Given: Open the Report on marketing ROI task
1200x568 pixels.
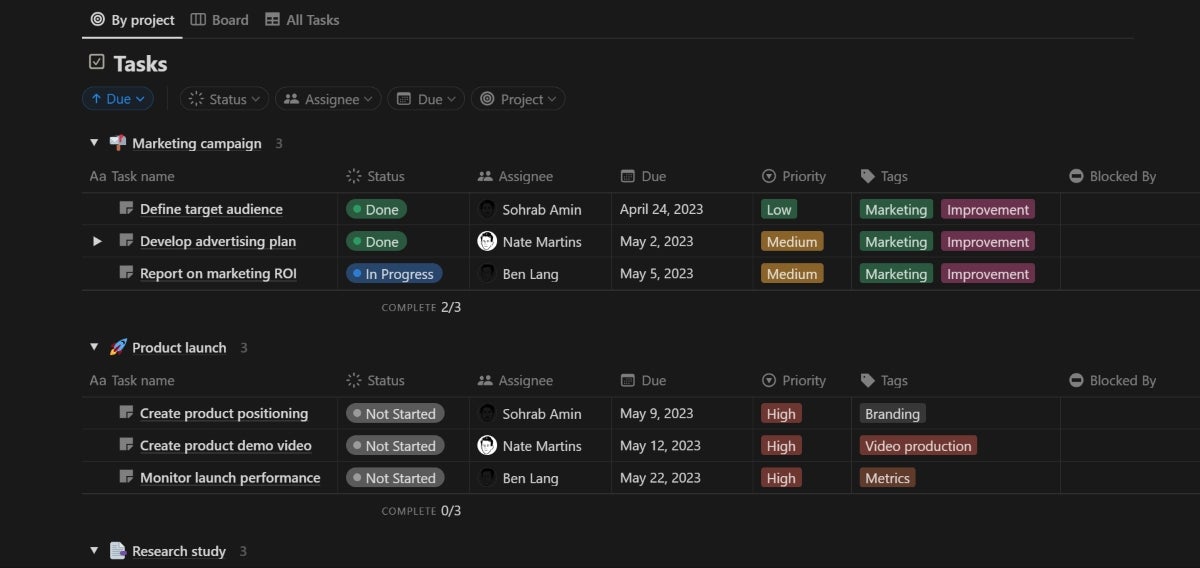Looking at the screenshot, I should click(x=218, y=274).
